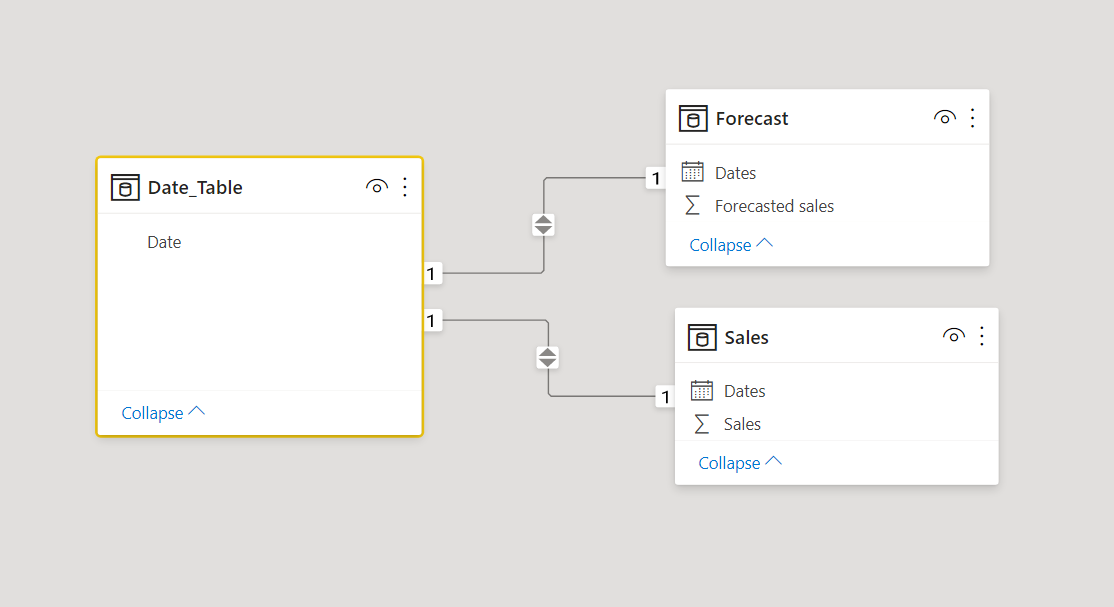
Task: Select the Dates field in Sales table
Action: [x=745, y=391]
